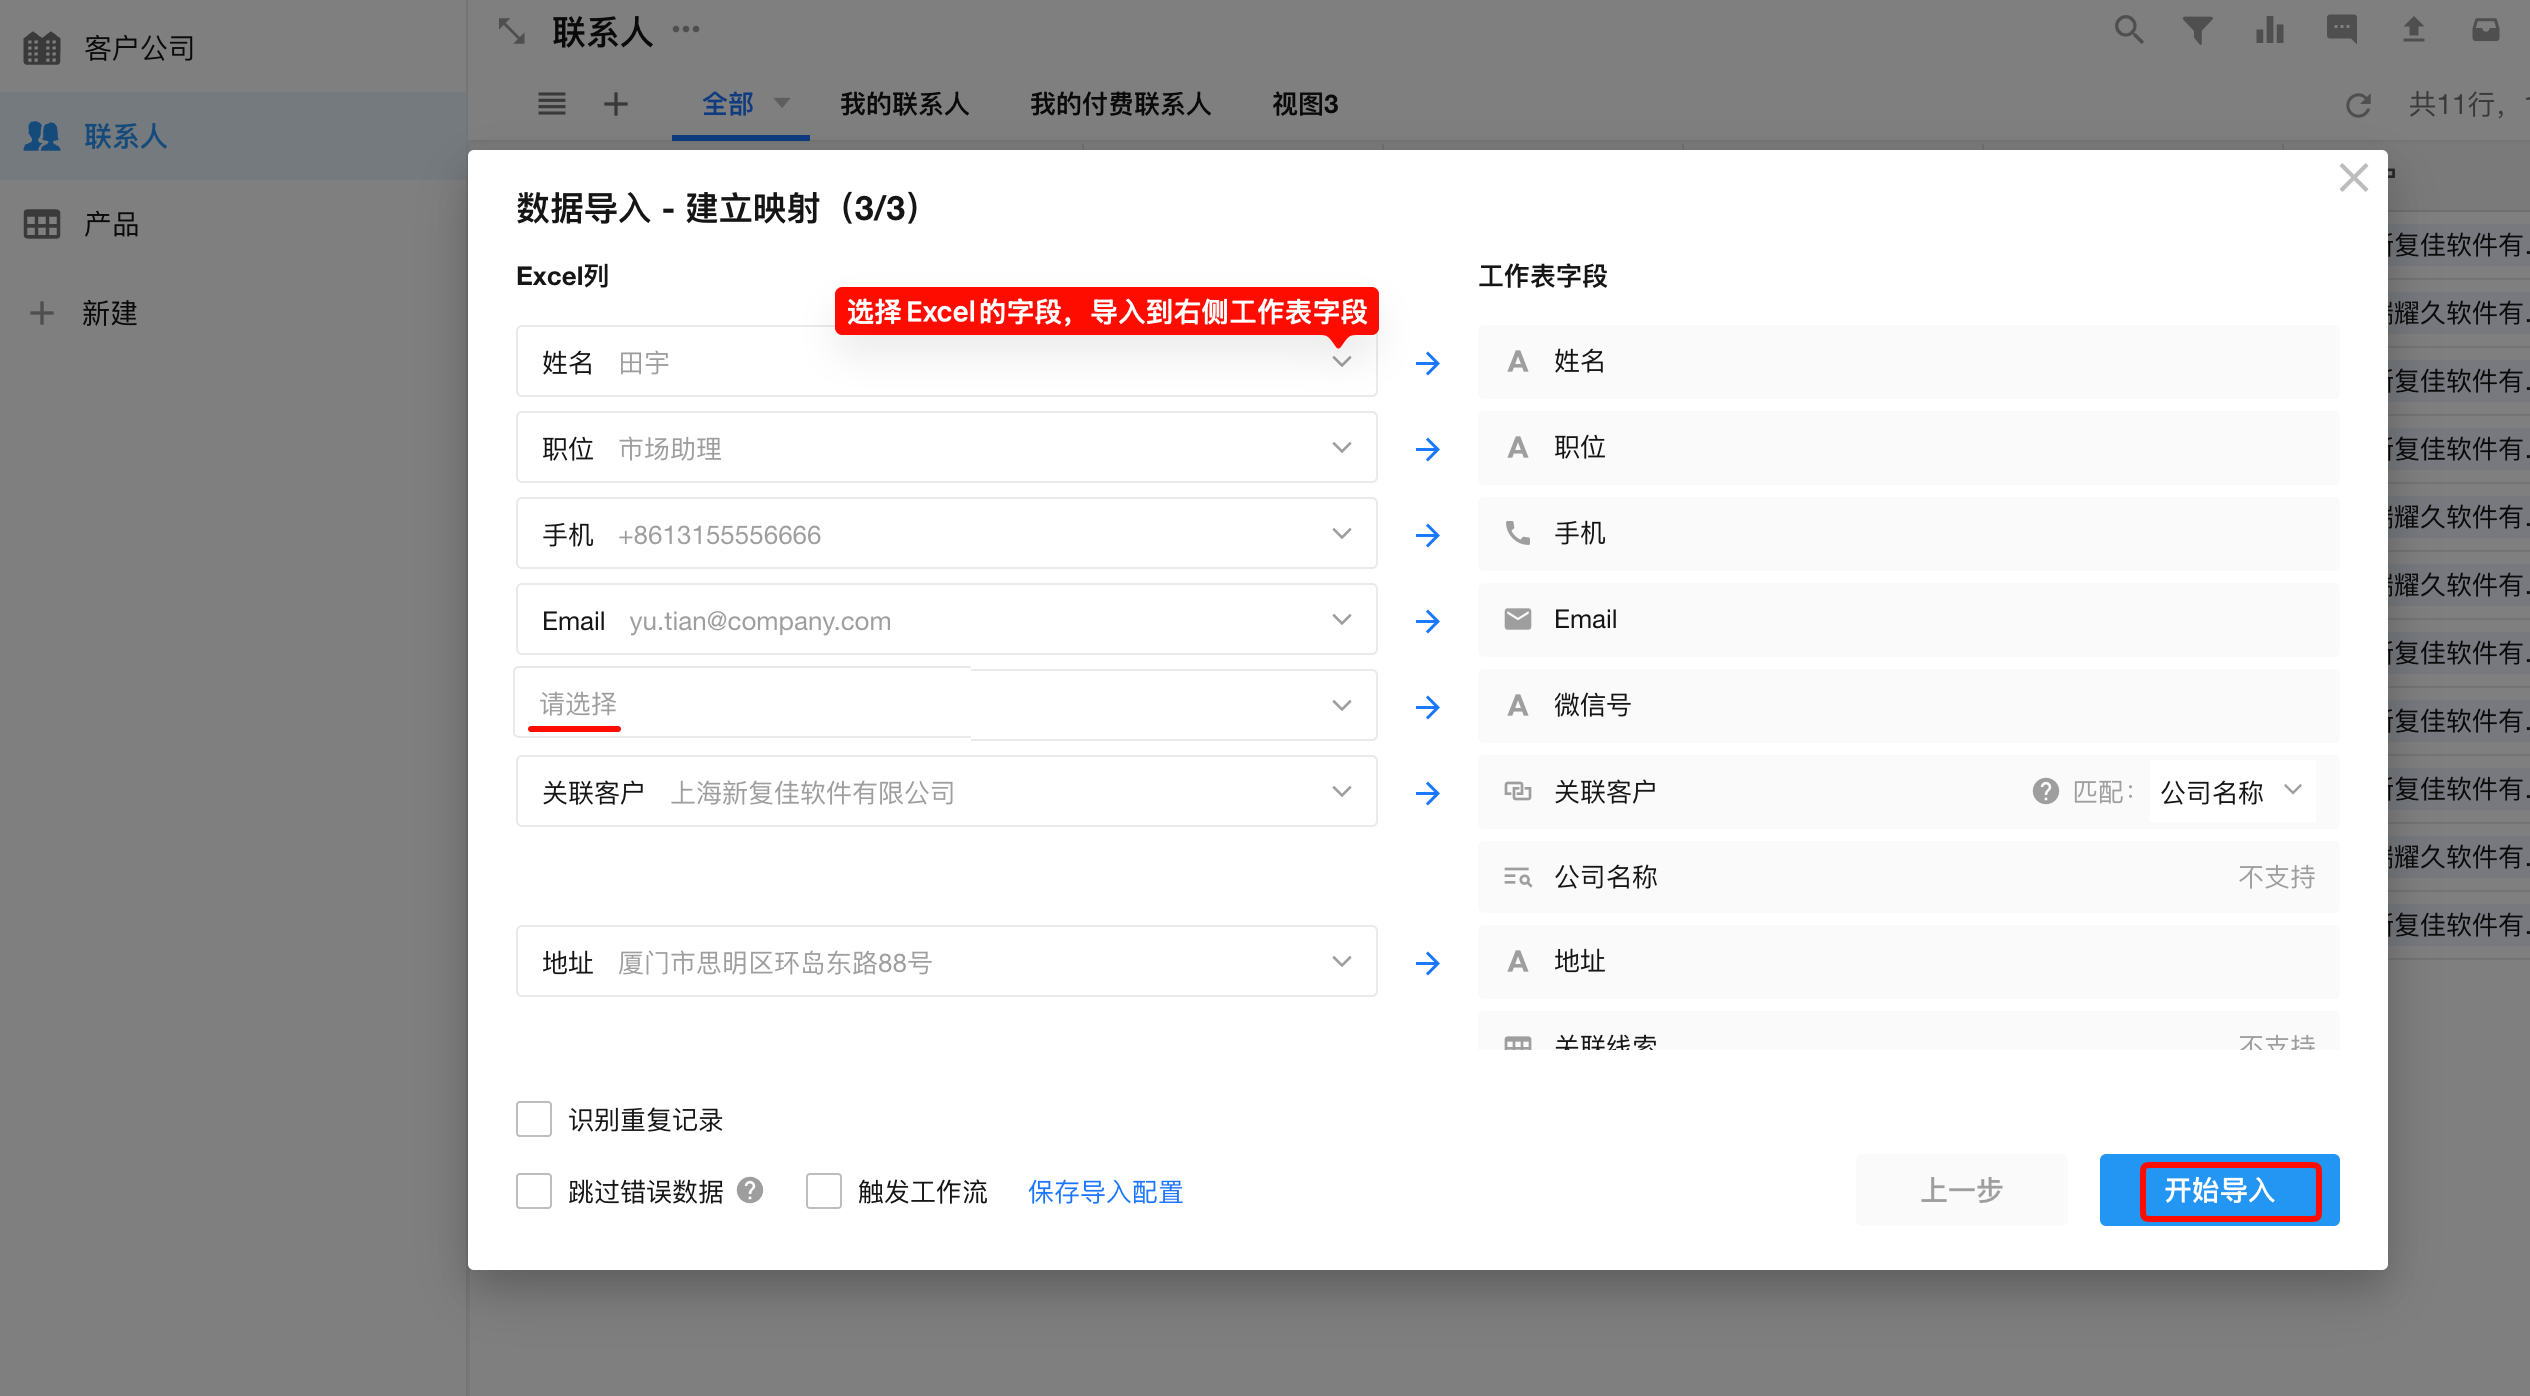Select 产品 in the left sidebar
This screenshot has width=2530, height=1396.
click(x=110, y=224)
